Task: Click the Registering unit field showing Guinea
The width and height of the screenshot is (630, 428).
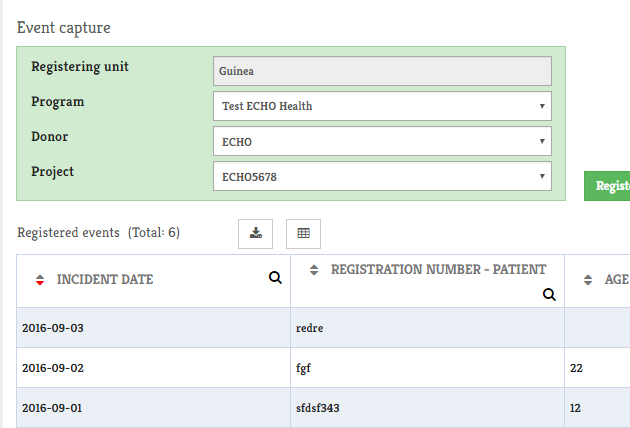Action: click(382, 71)
